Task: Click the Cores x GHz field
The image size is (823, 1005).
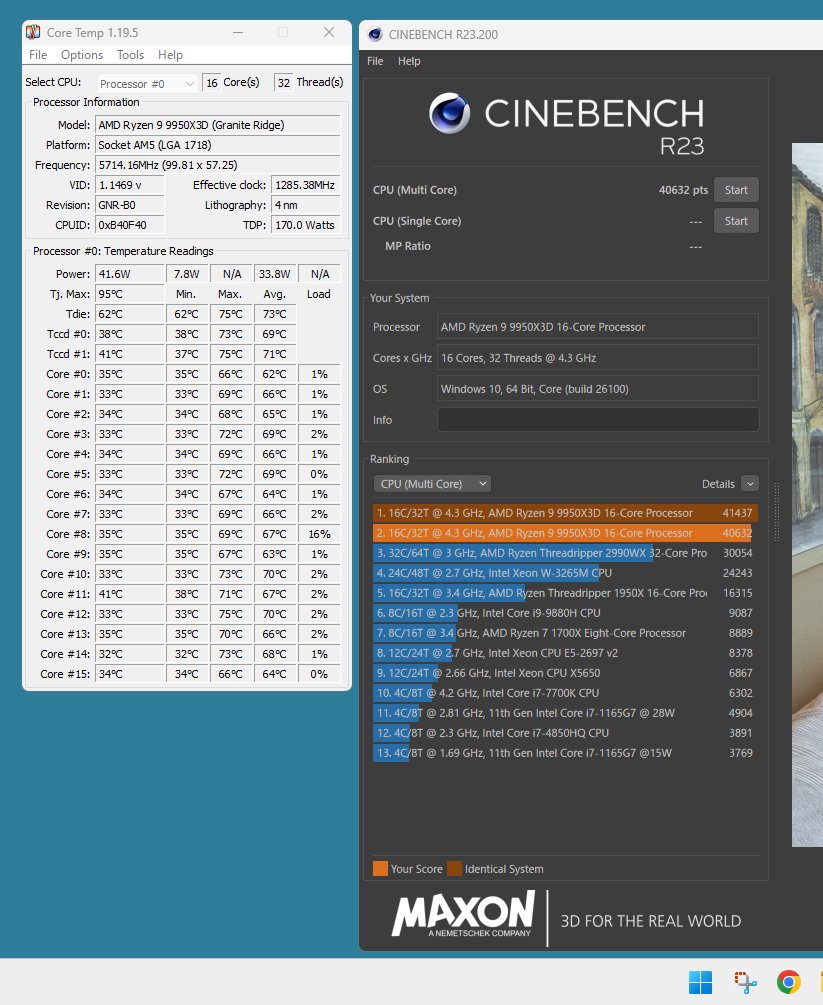Action: tap(598, 358)
